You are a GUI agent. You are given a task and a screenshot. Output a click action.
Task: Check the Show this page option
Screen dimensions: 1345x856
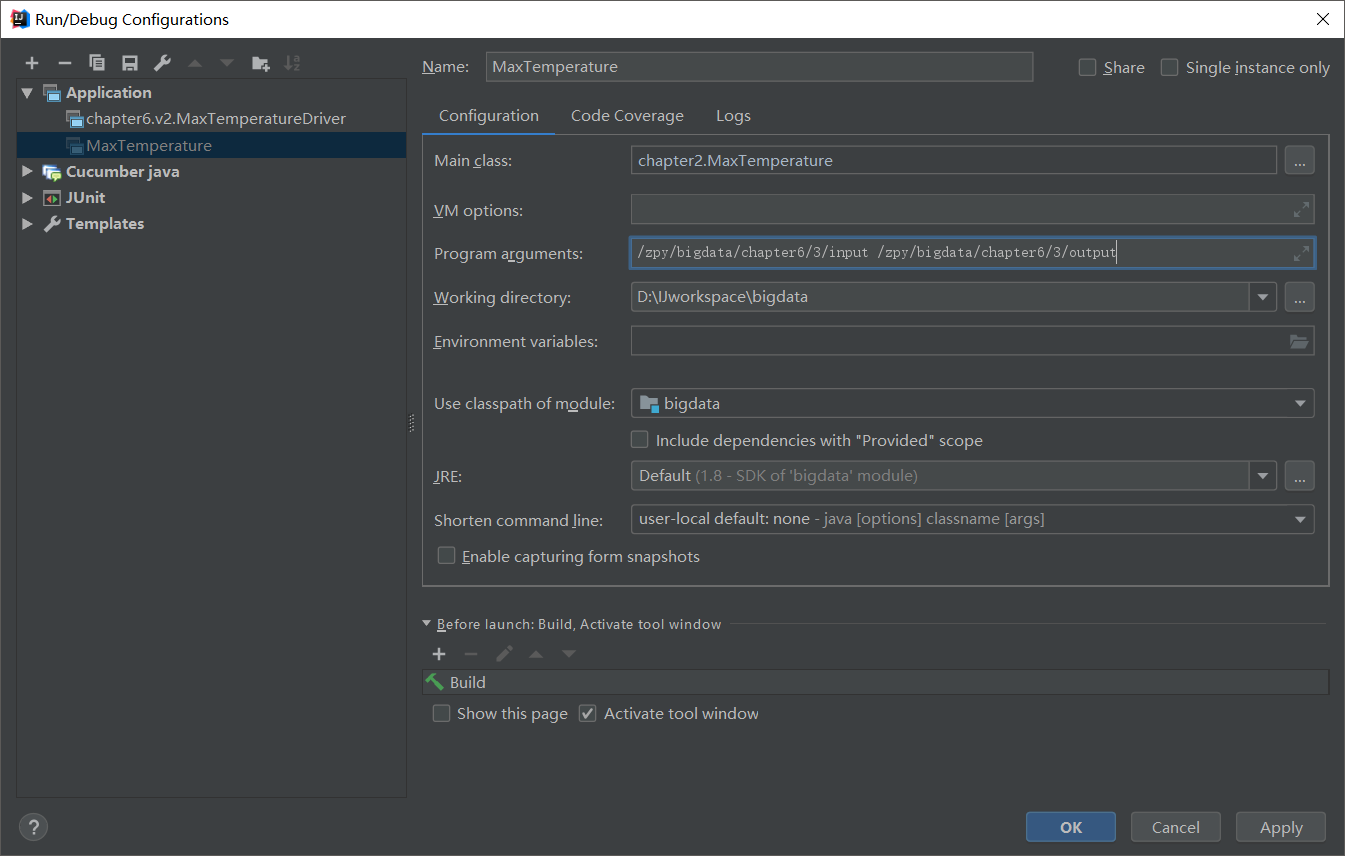tap(441, 713)
